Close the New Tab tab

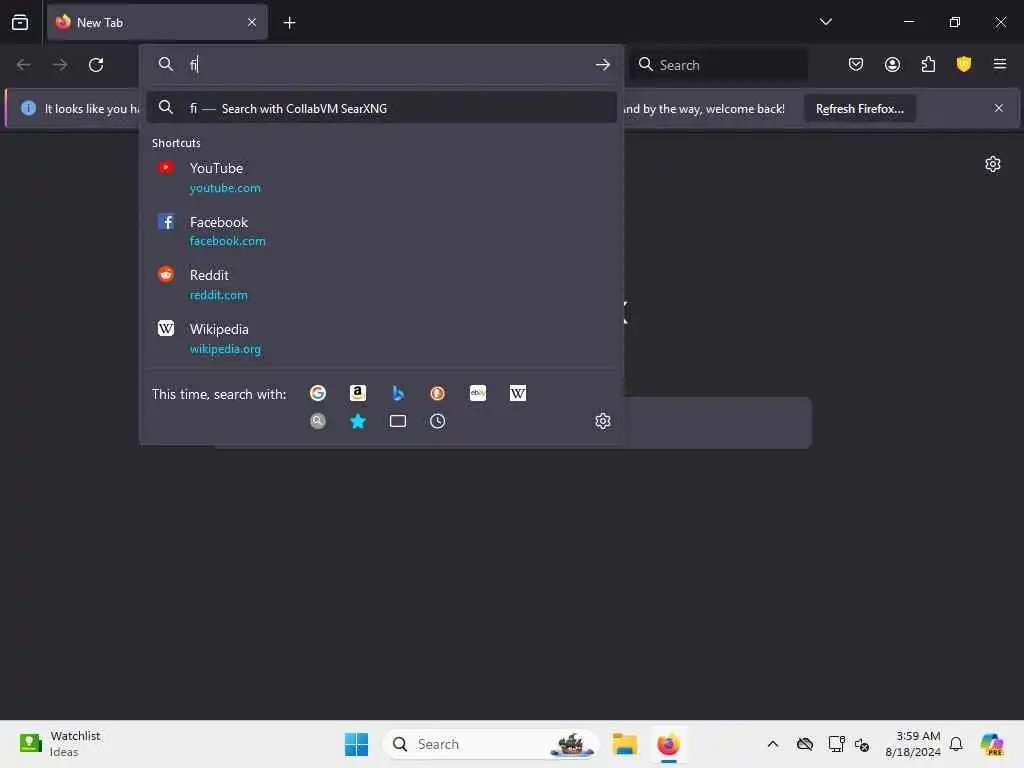pos(251,22)
